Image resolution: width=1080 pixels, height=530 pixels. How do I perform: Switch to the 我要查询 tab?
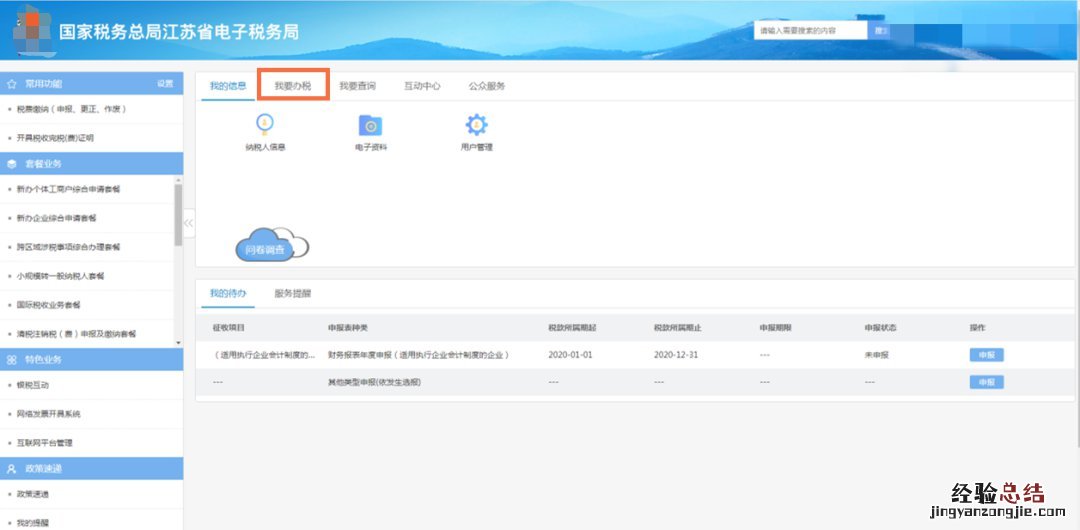[357, 86]
